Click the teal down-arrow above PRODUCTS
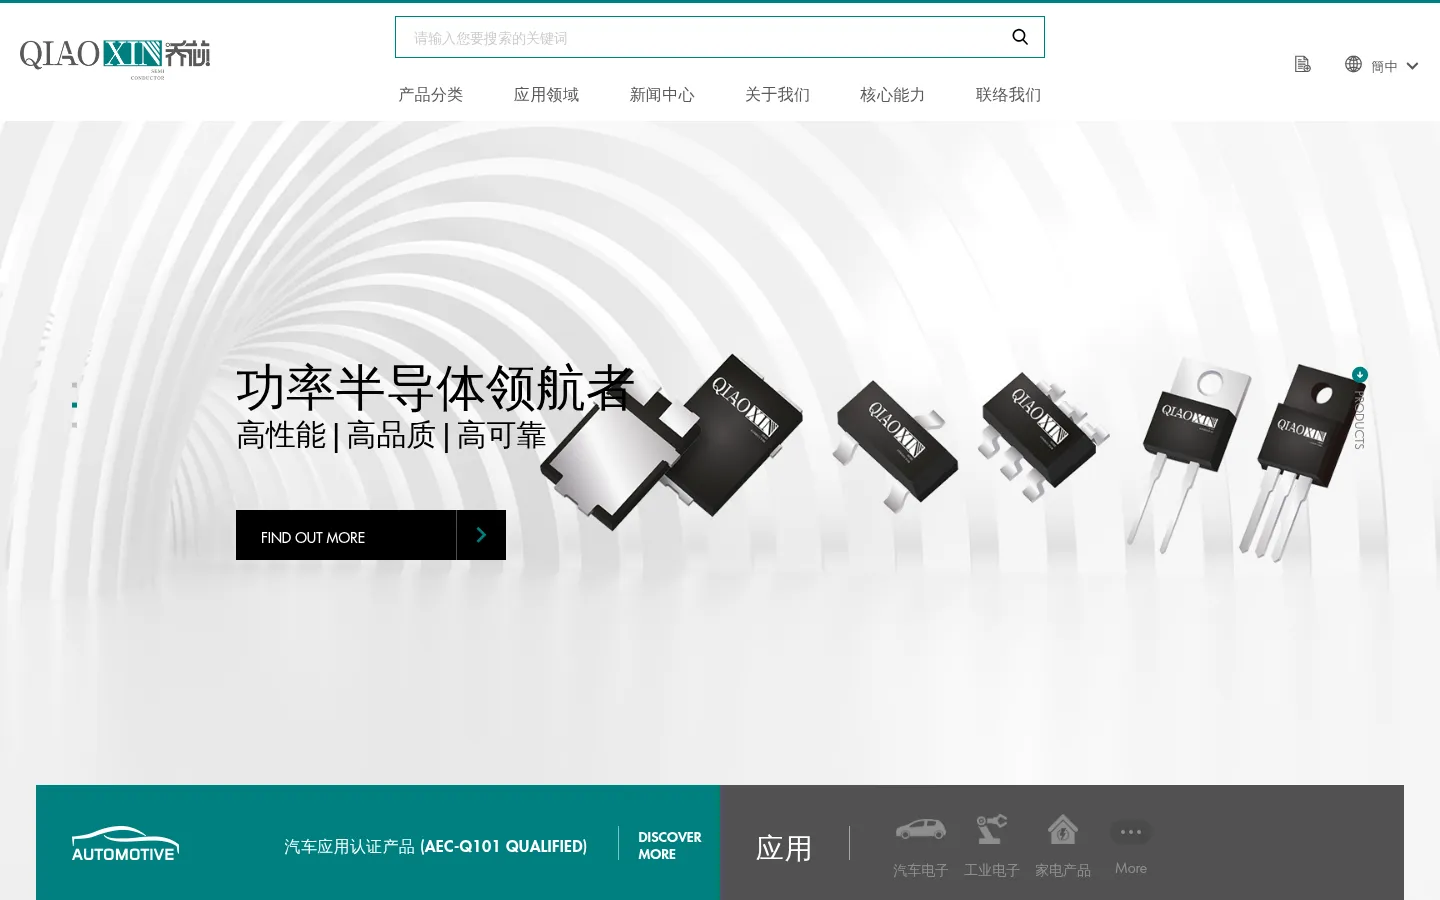Screen dimensions: 1440x900 click(1360, 375)
